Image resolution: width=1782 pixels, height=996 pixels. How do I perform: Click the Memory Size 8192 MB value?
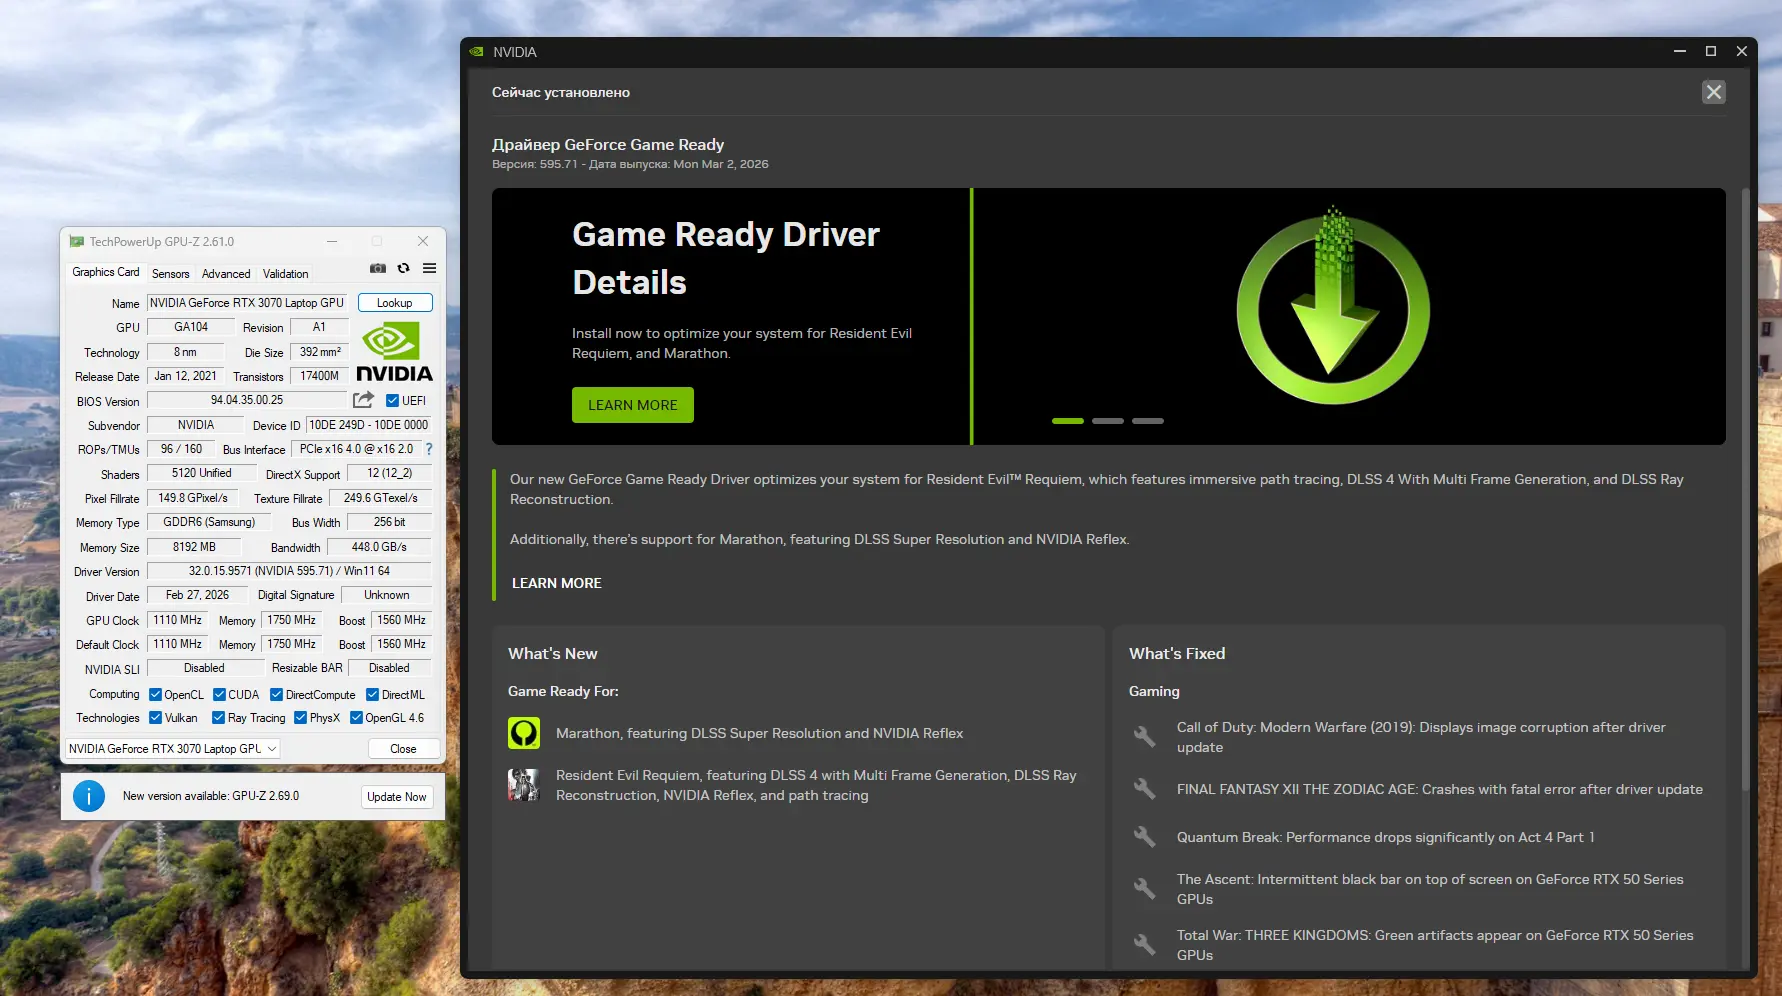[194, 547]
